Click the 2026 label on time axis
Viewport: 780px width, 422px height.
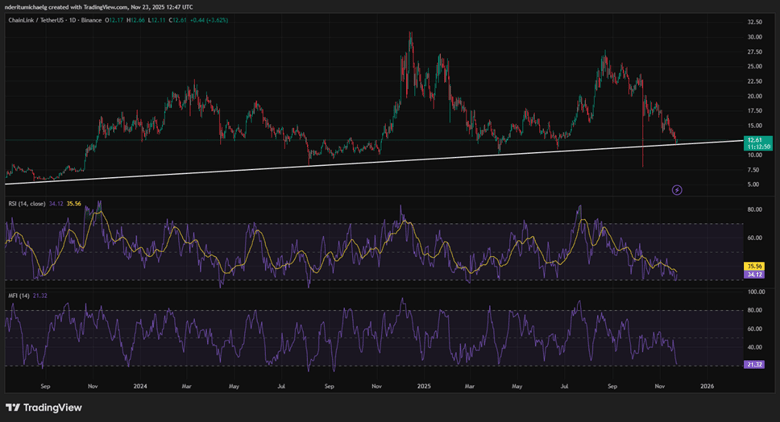[707, 386]
